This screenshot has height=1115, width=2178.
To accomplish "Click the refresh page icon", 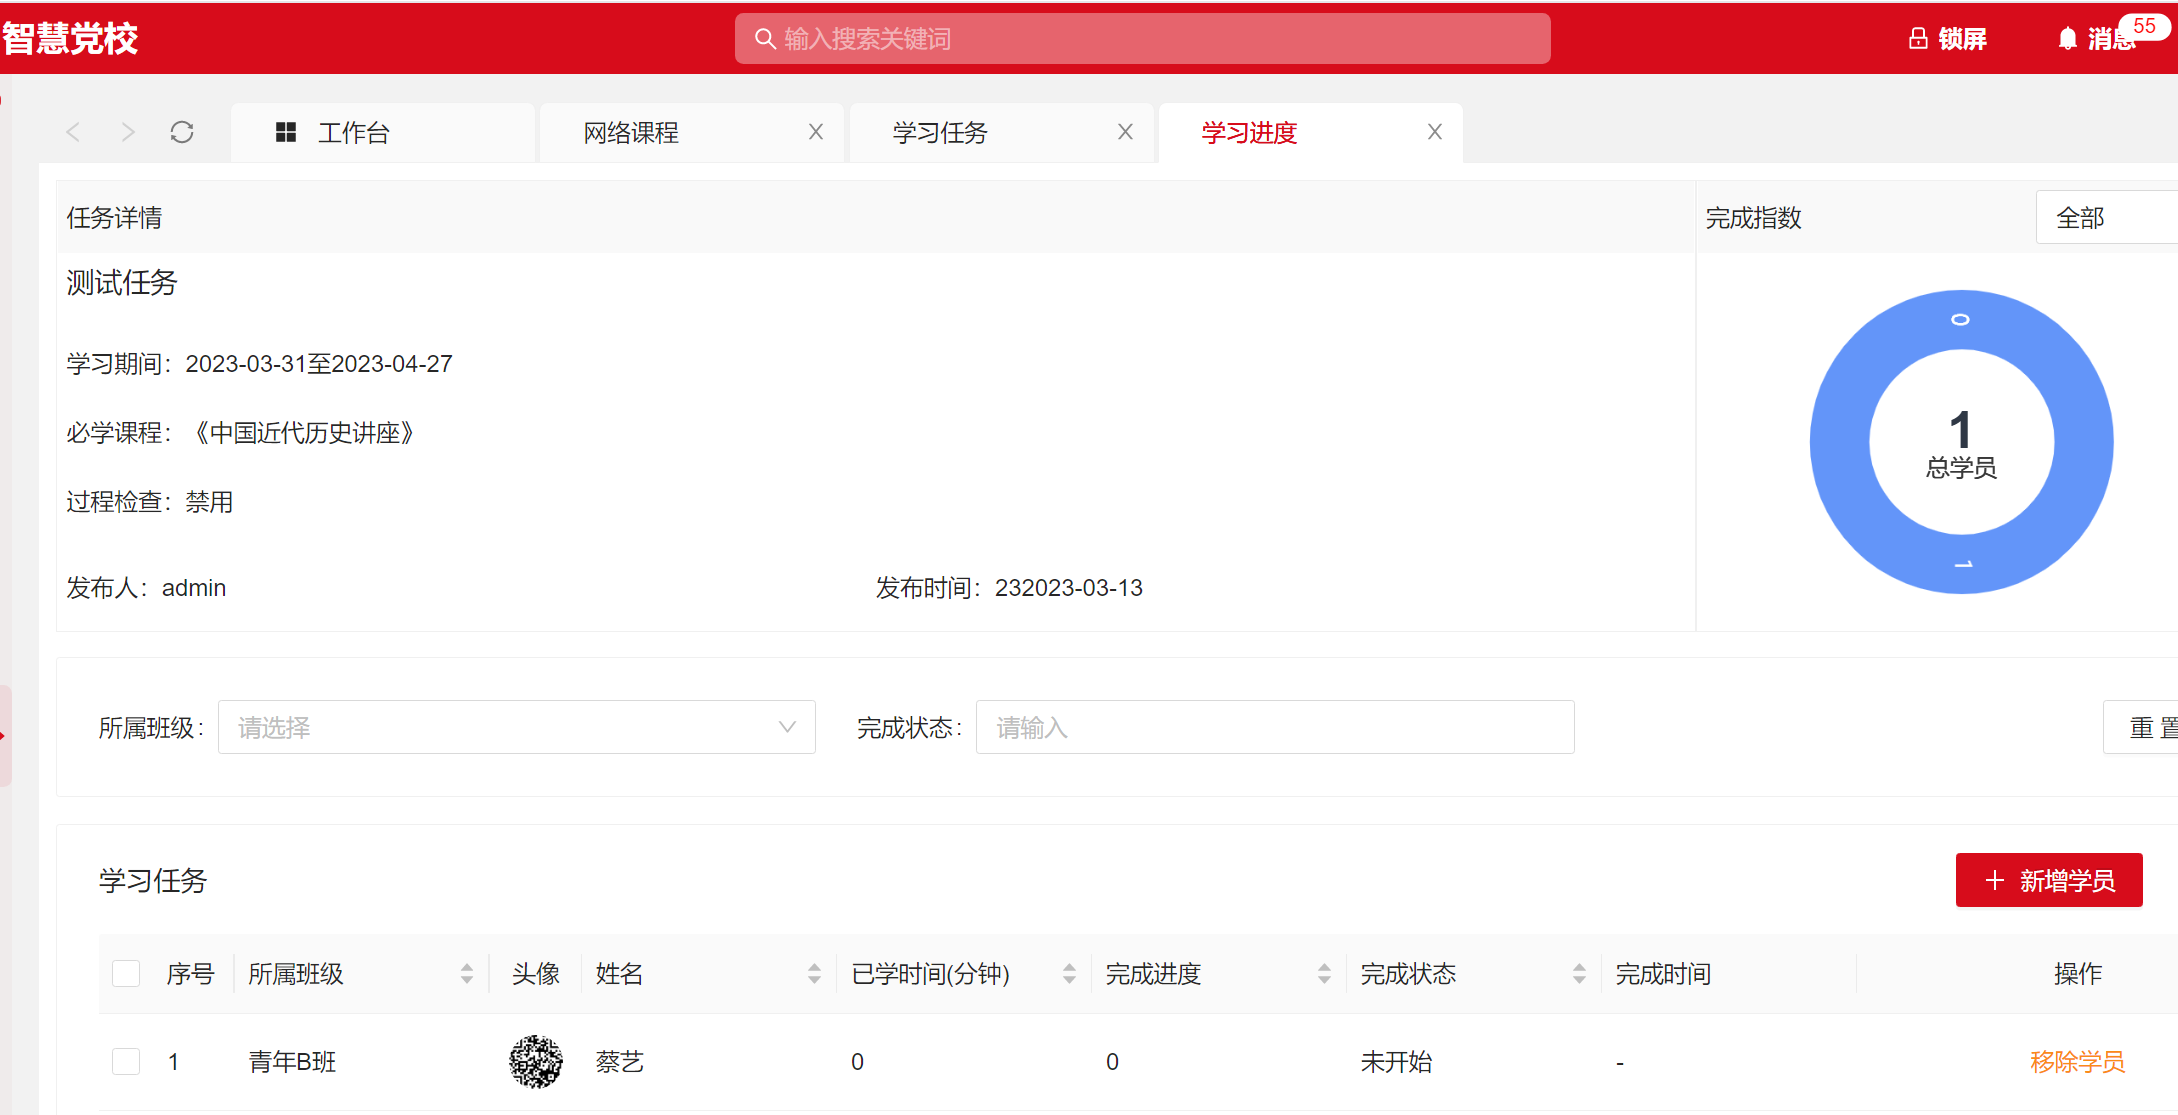I will click(x=182, y=132).
